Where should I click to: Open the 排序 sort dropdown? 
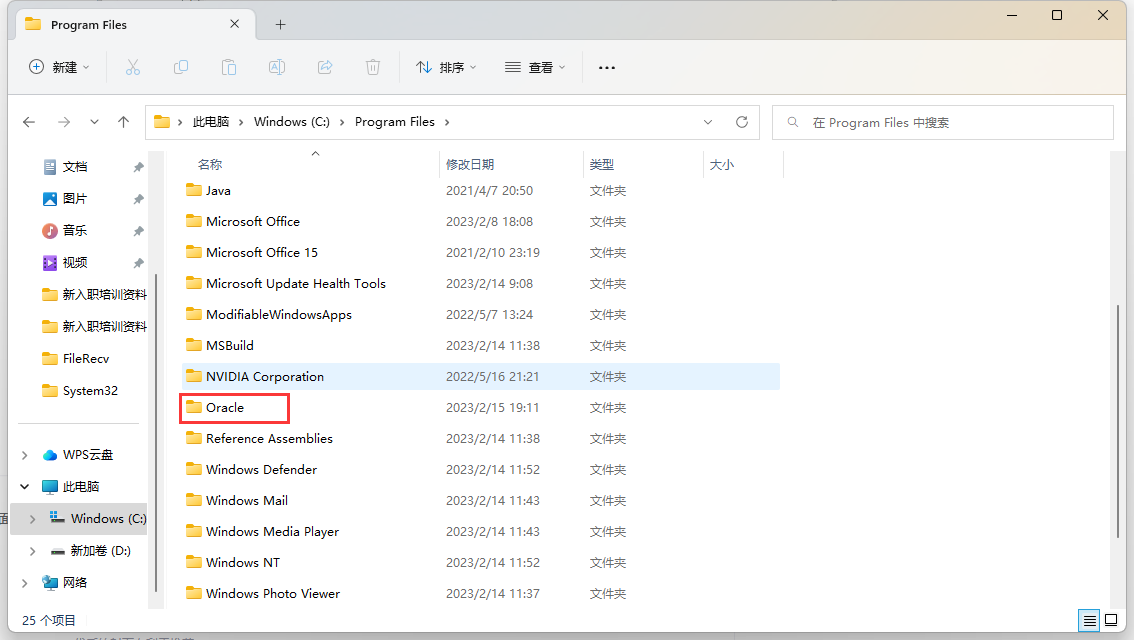[x=446, y=67]
